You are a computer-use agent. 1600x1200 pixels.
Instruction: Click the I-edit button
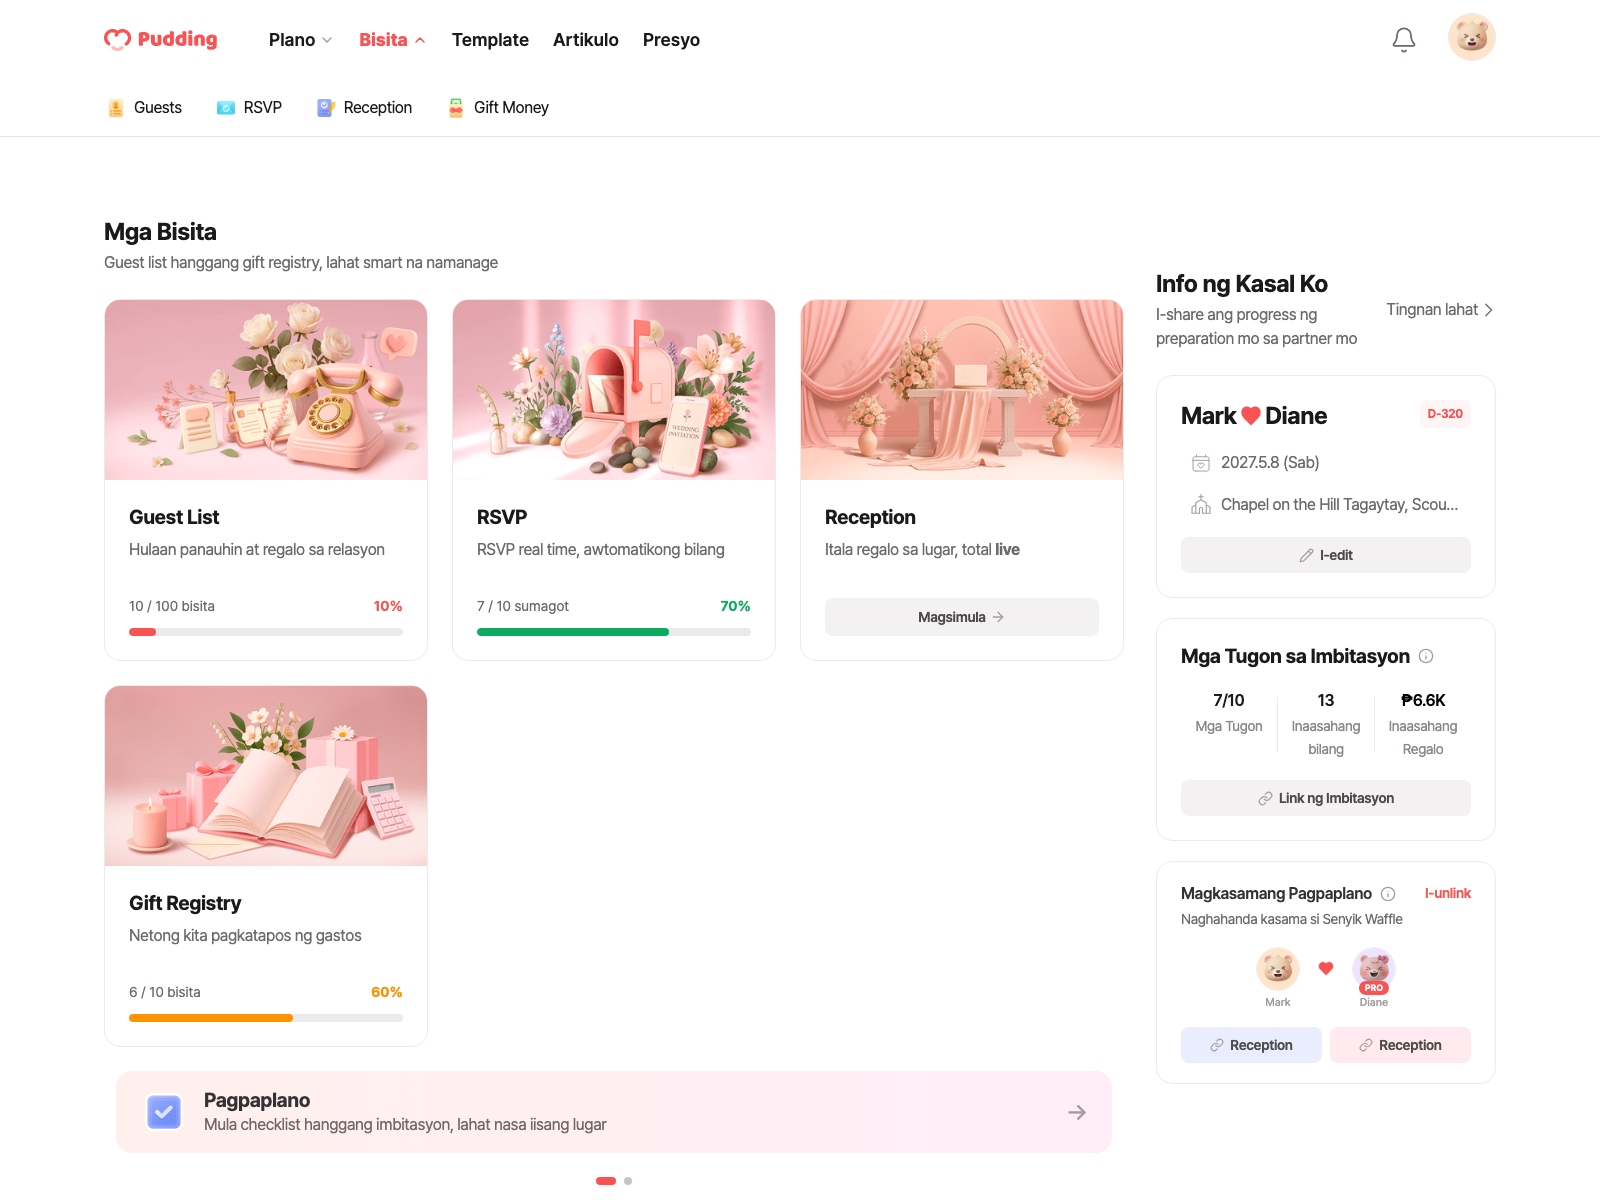click(1326, 555)
